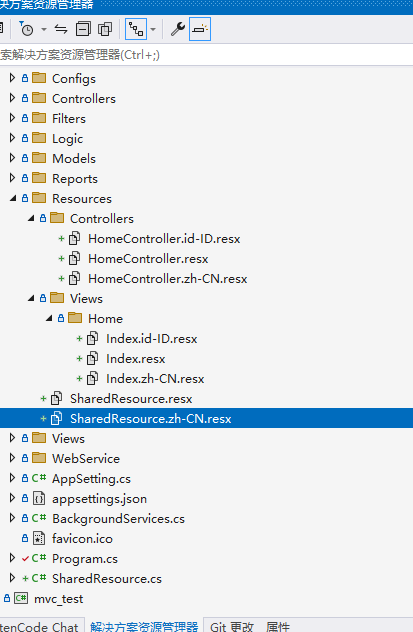Viewport: 413px width, 632px height.
Task: Click the Reports folder icon
Action: [x=39, y=178]
